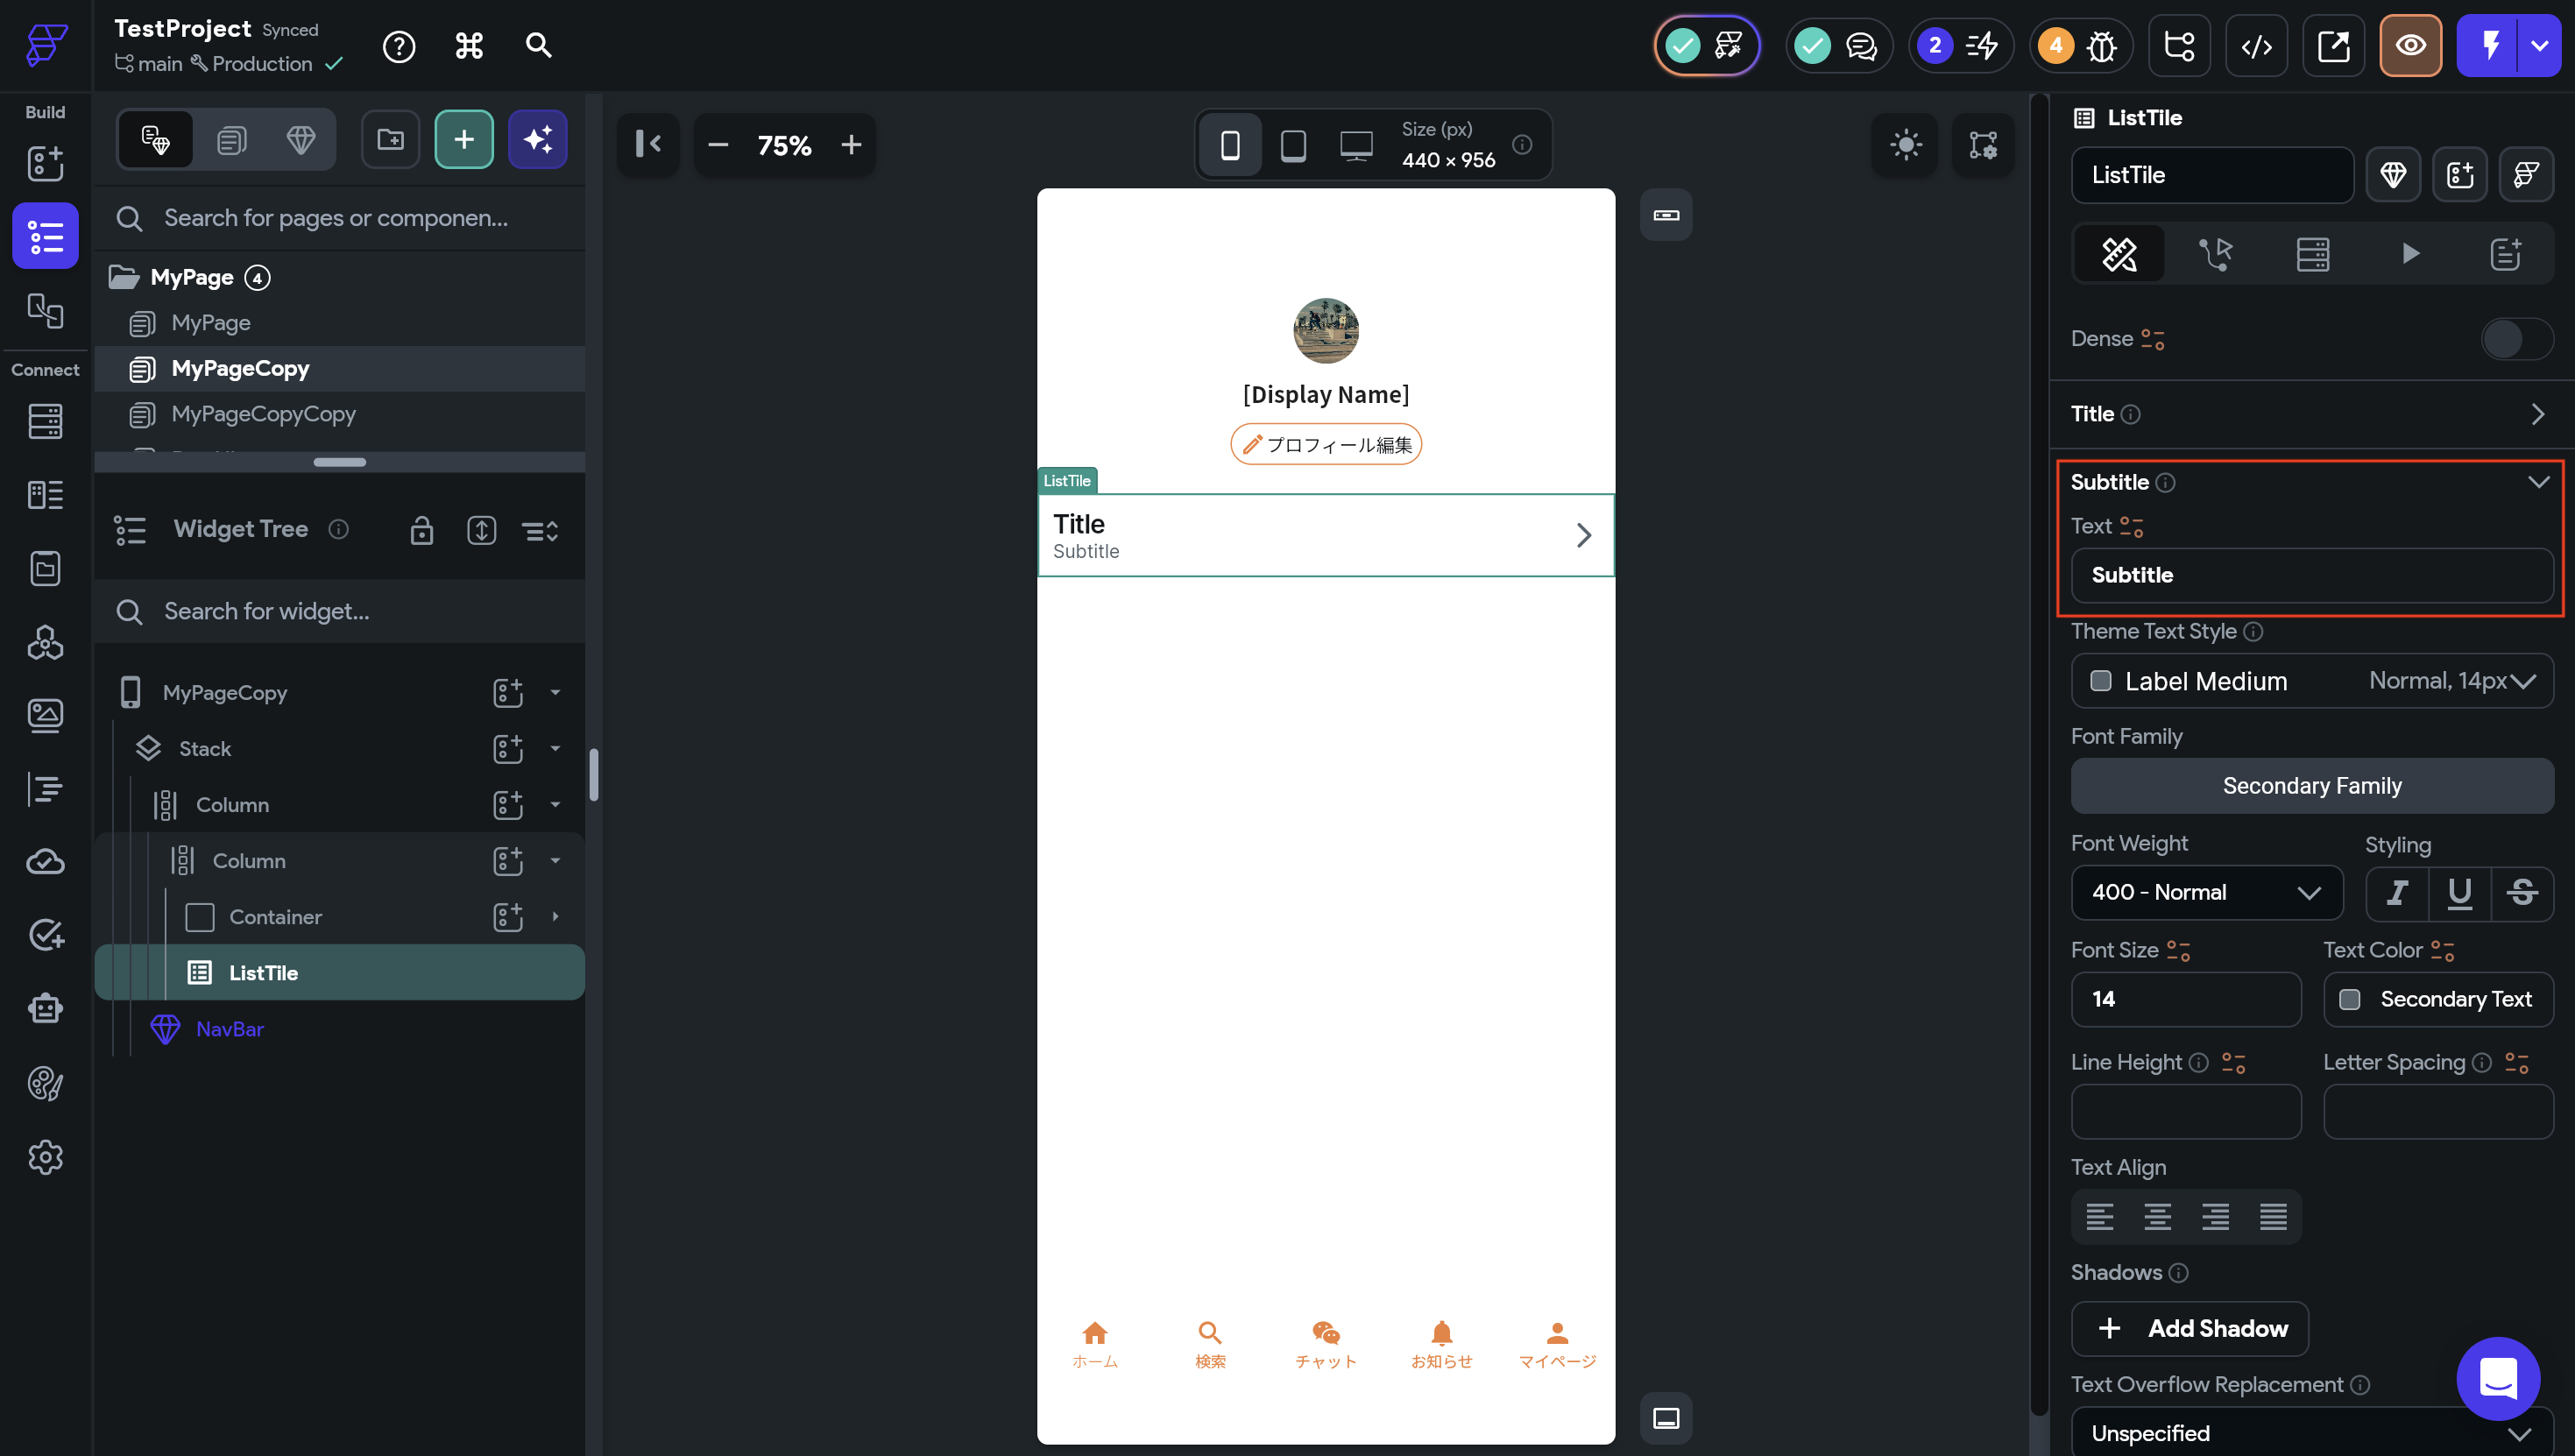Lock the widget tree with lock icon
Image resolution: width=2575 pixels, height=1456 pixels.
coord(422,530)
